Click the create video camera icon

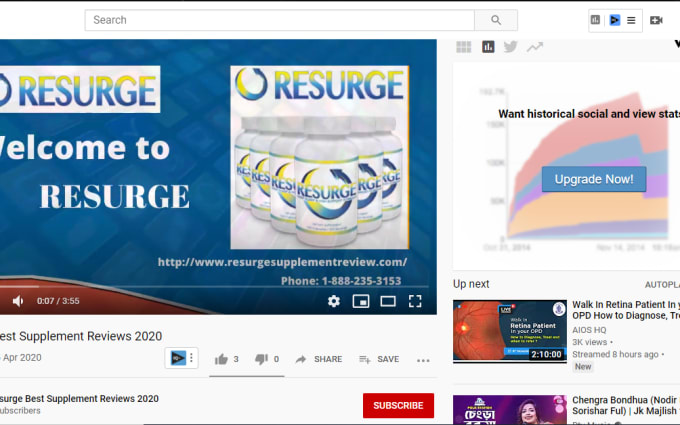click(656, 20)
